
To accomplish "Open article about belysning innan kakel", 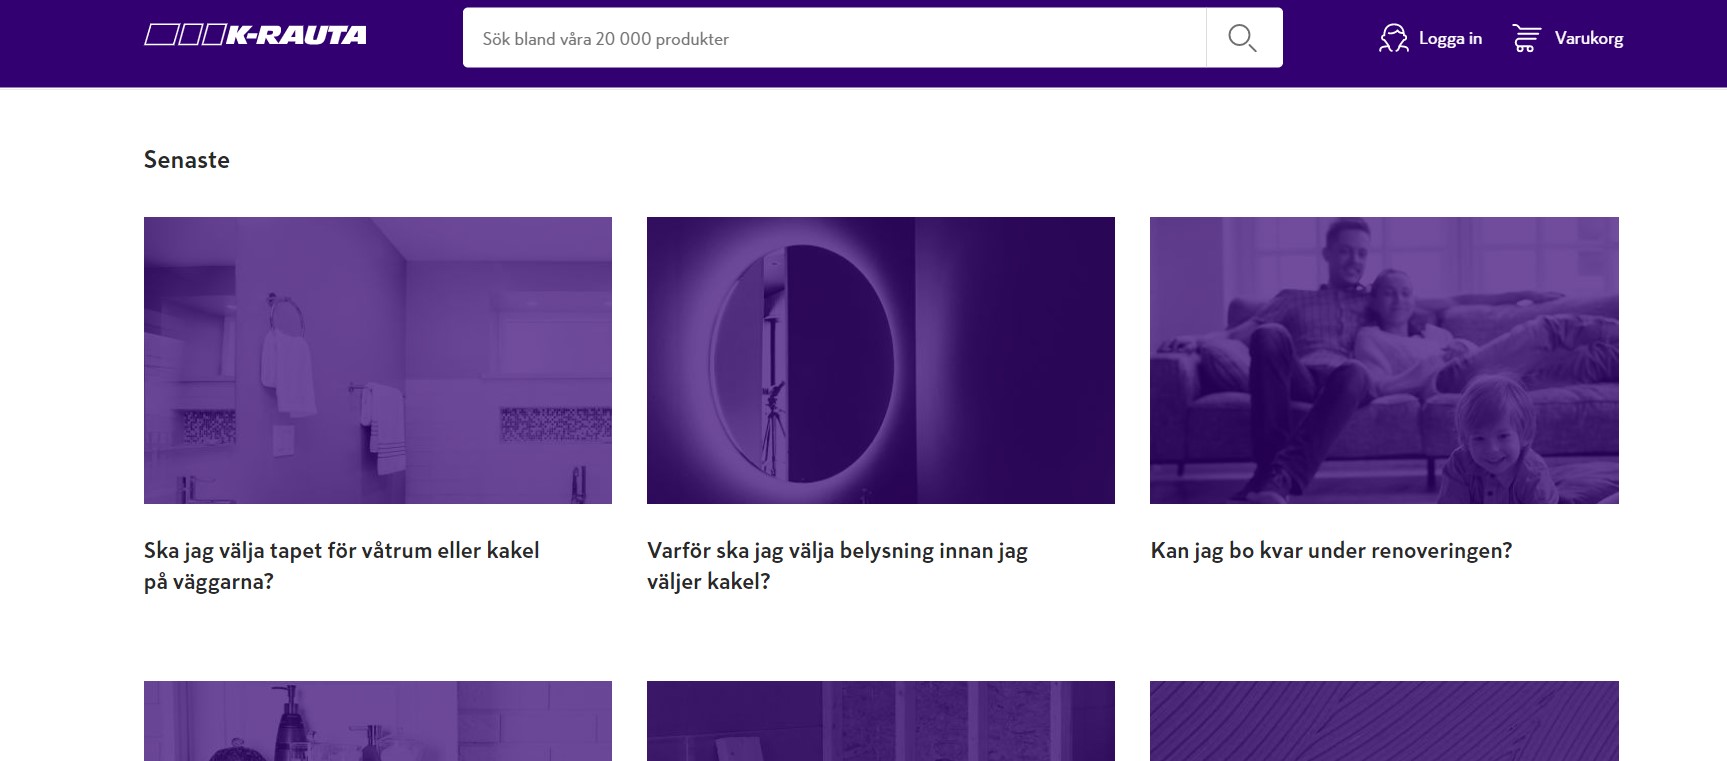I will click(838, 566).
